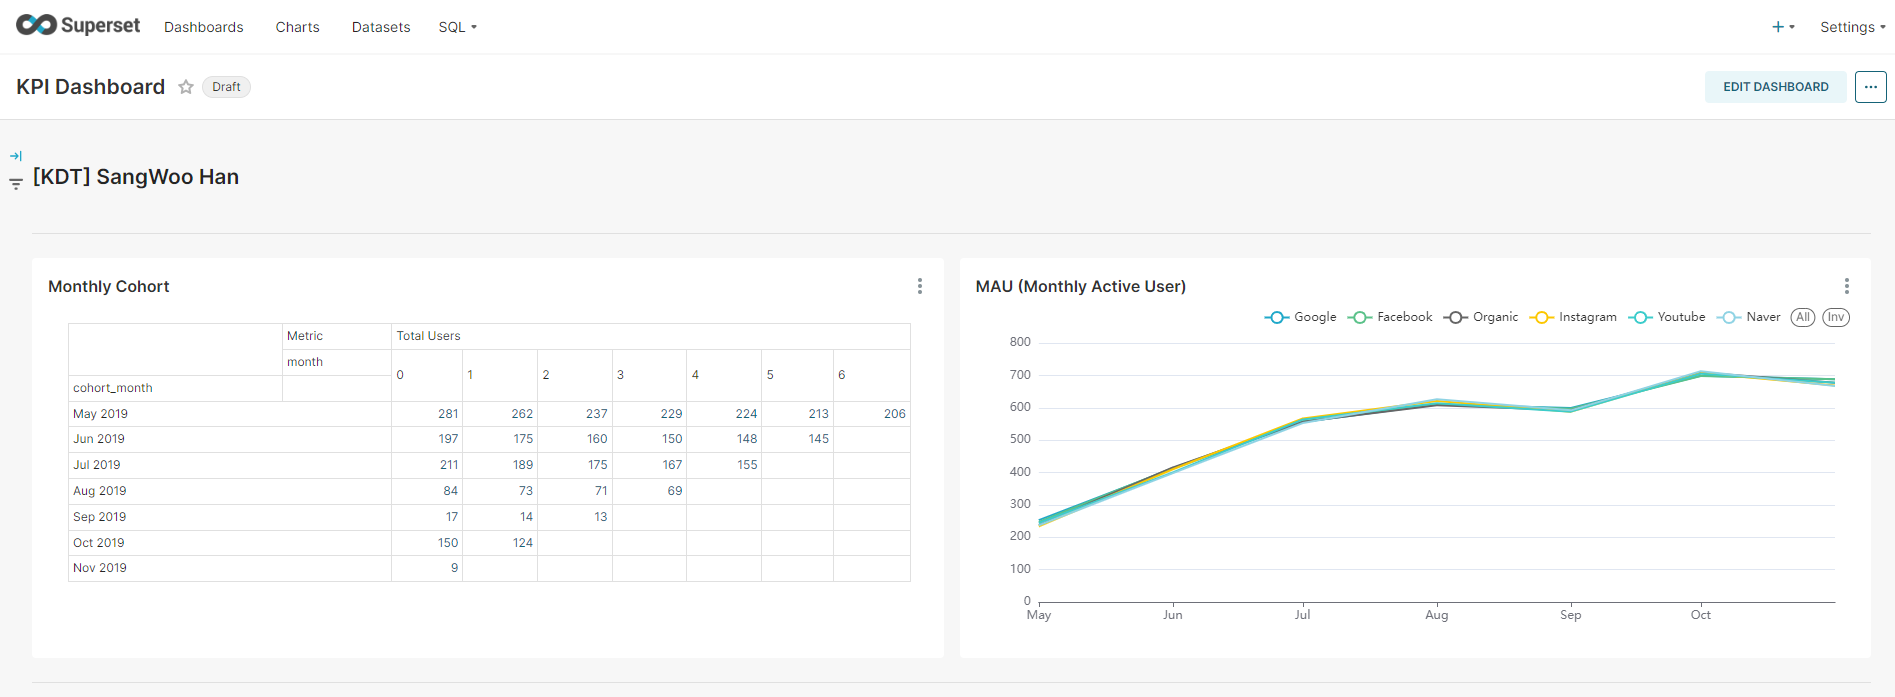Open Monthly Cohort chart options menu
1895x697 pixels.
click(920, 286)
